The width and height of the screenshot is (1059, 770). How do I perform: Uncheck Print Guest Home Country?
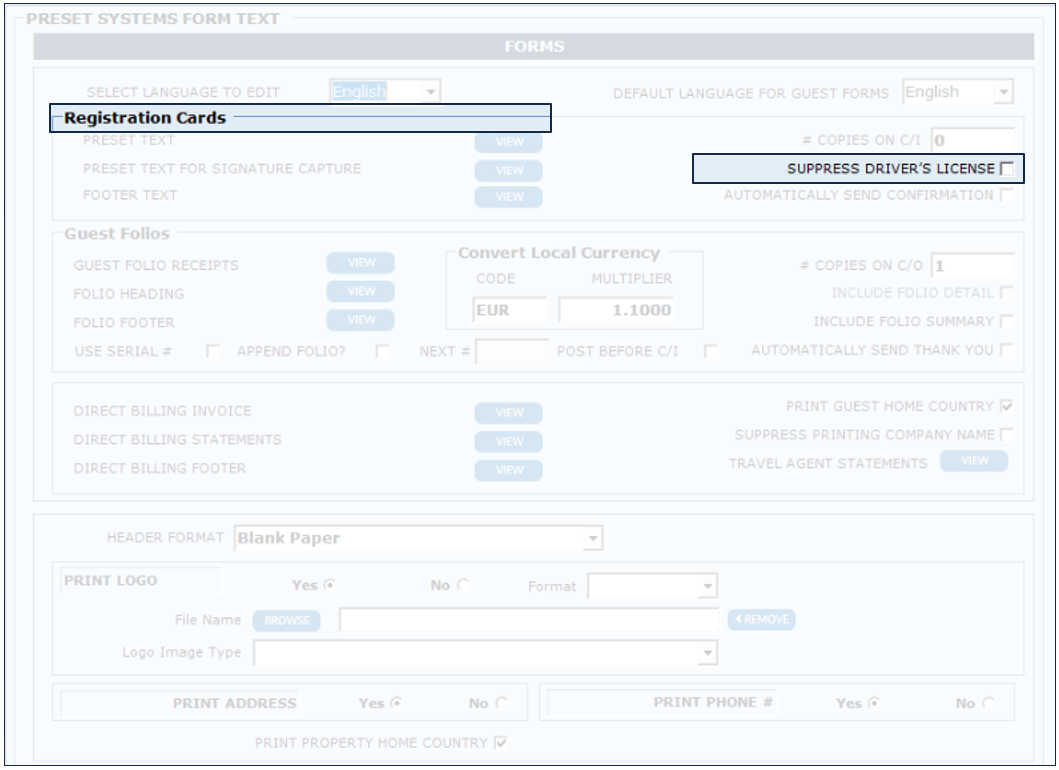tap(1006, 407)
